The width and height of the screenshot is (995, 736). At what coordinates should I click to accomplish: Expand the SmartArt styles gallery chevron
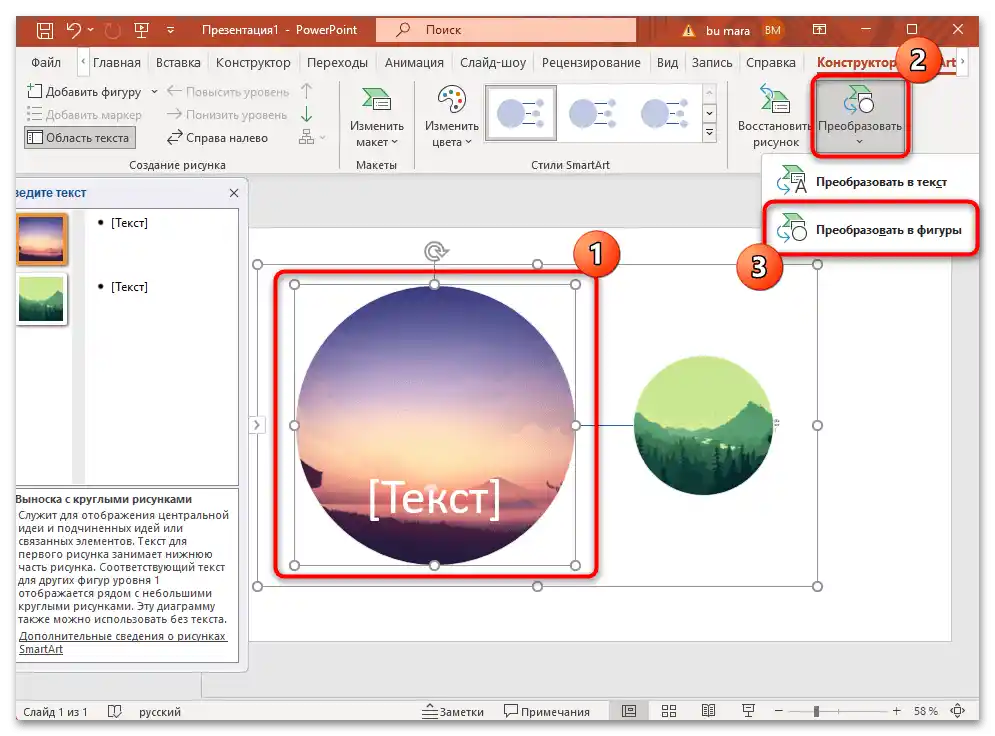tap(710, 130)
